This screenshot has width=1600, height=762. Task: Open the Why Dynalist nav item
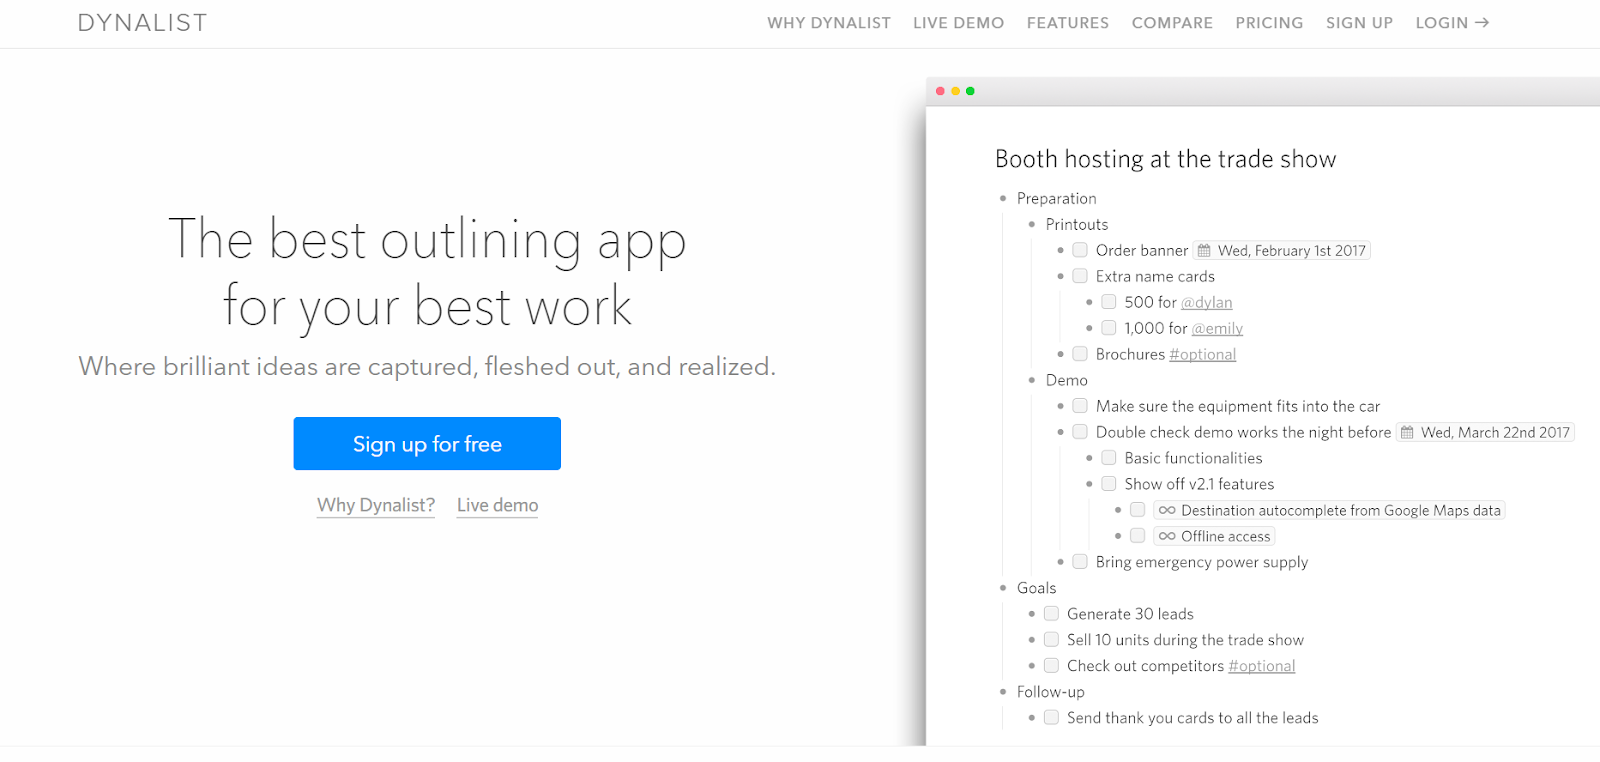[829, 23]
